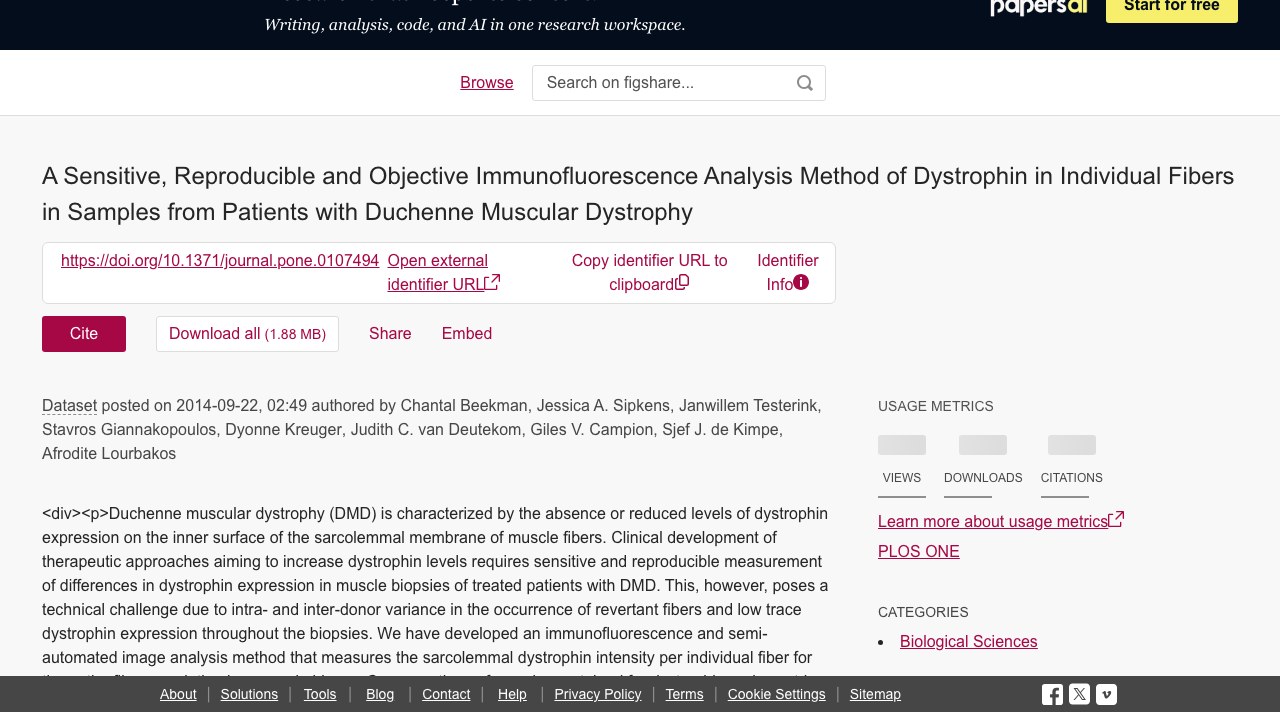Click Open external identifier URL
The width and height of the screenshot is (1280, 720).
[x=443, y=272]
